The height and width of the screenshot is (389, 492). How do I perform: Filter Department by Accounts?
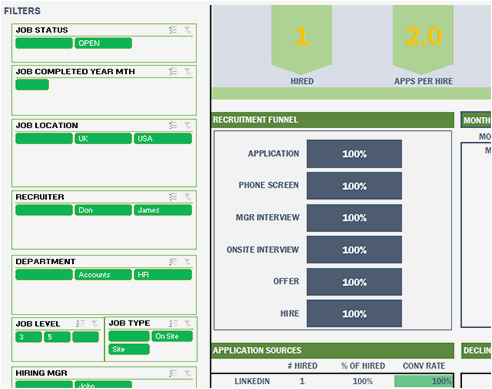point(103,275)
